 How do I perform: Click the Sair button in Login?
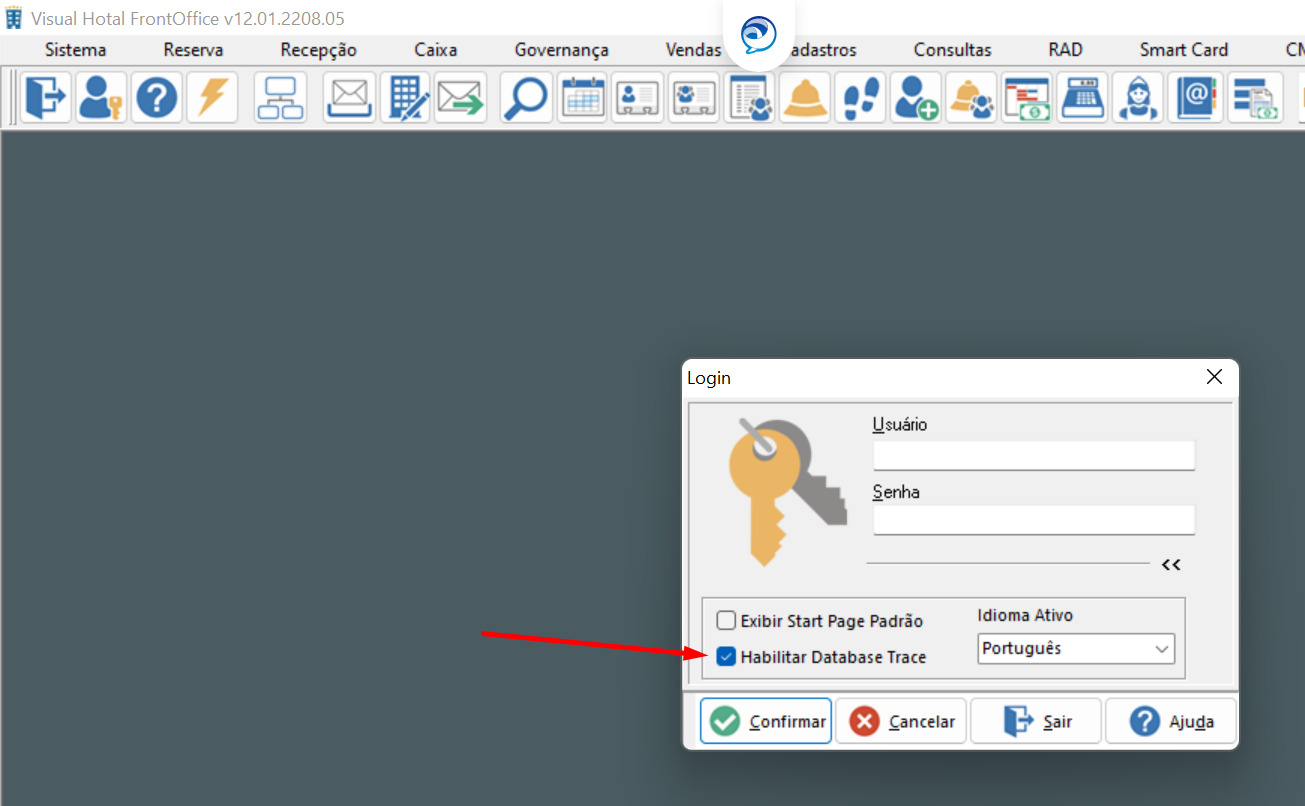tap(1036, 721)
